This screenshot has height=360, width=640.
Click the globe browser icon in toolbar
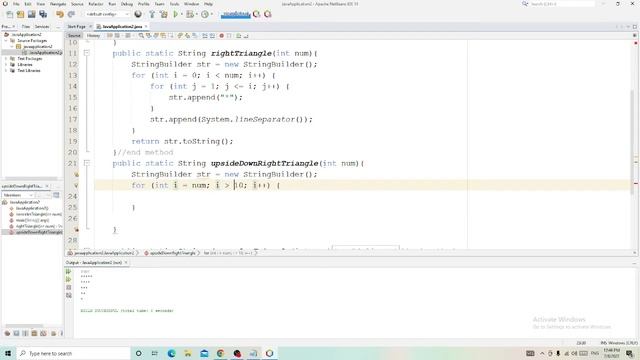tap(138, 14)
